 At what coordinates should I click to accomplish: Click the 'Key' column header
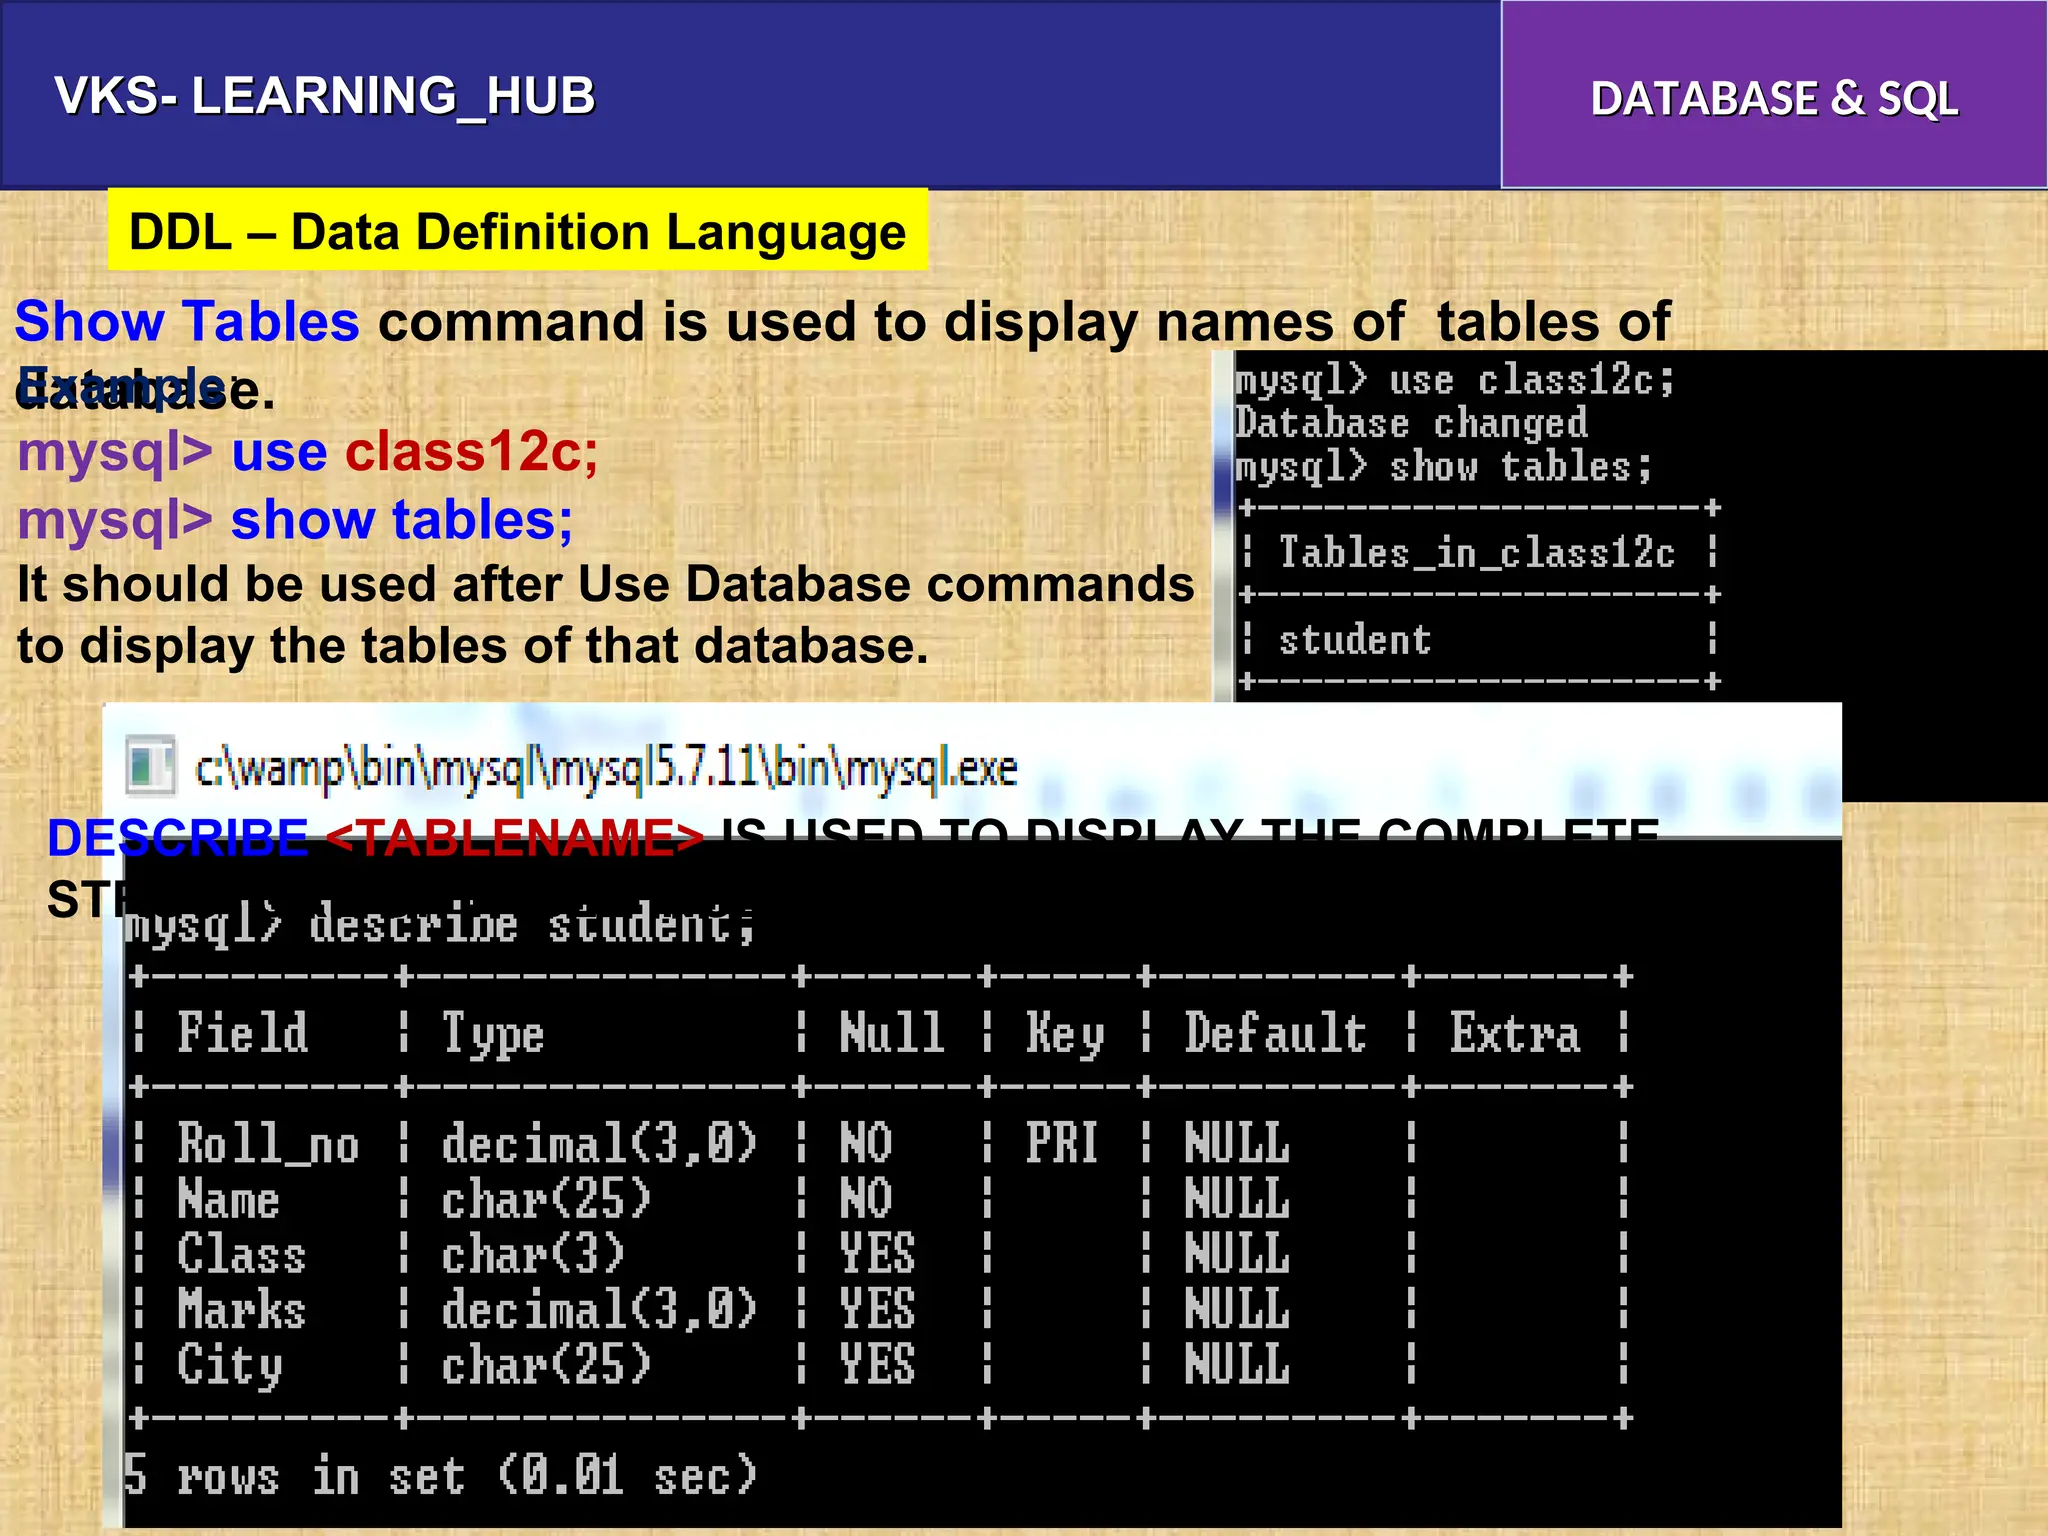click(1065, 1035)
